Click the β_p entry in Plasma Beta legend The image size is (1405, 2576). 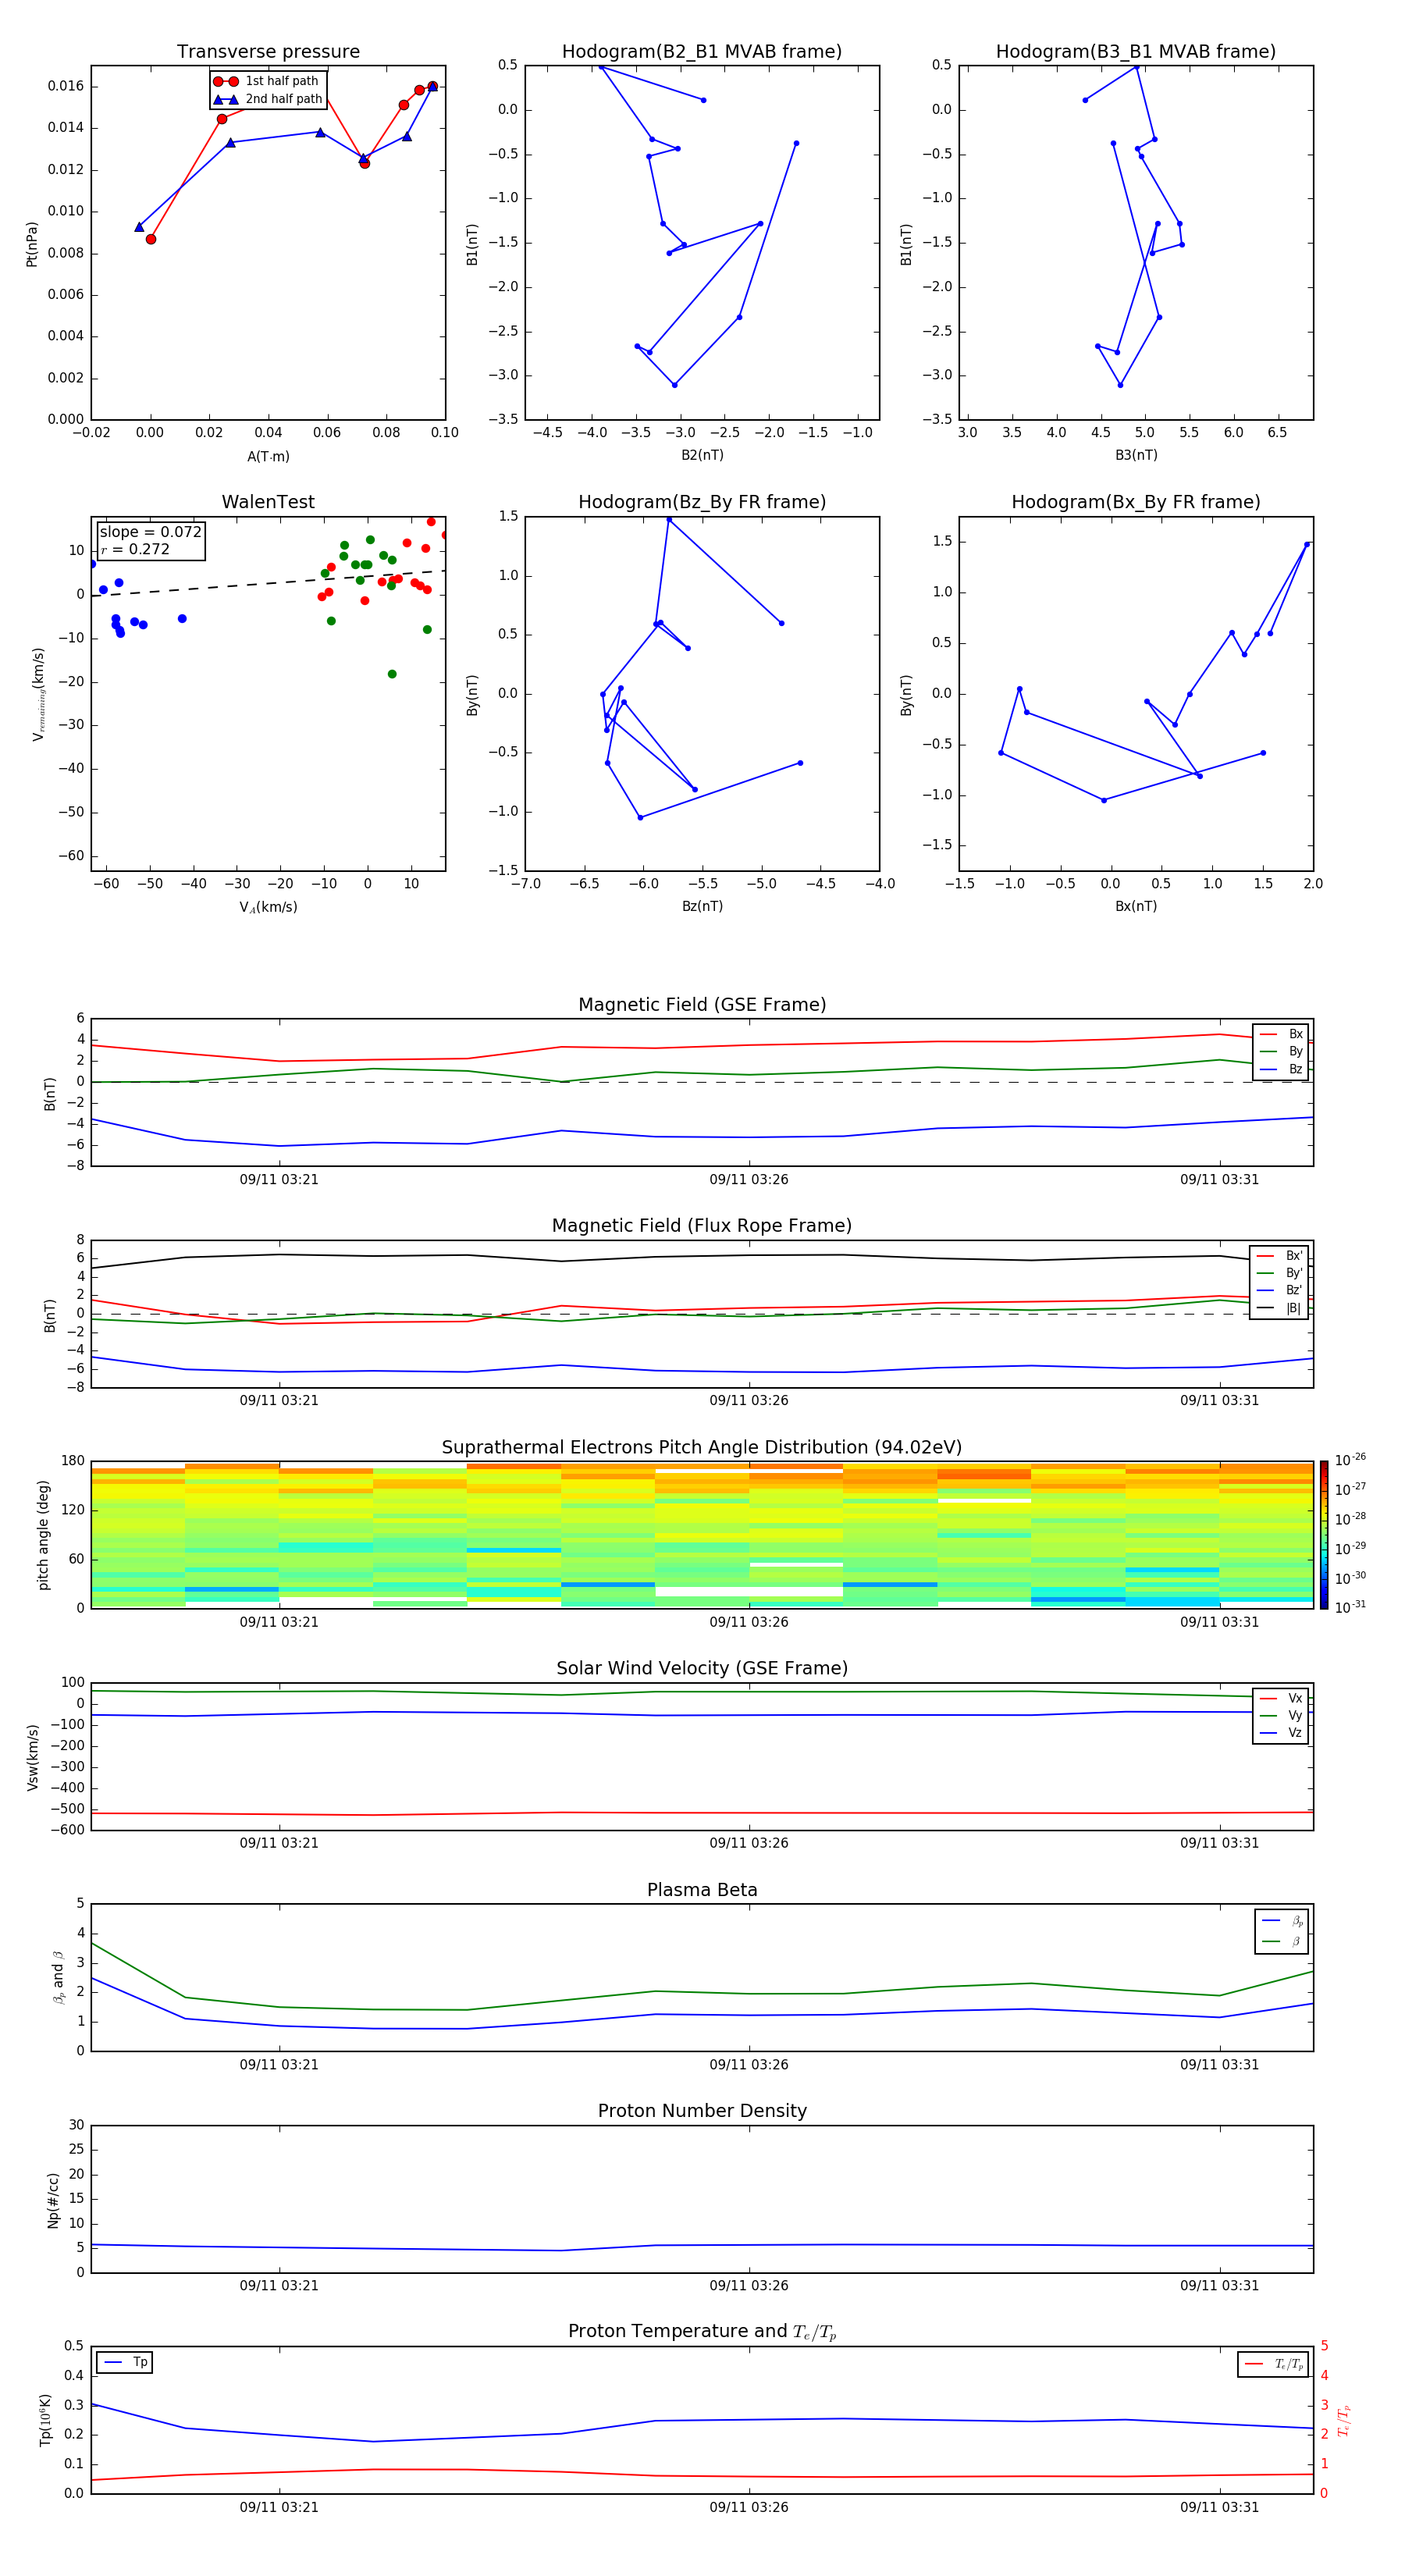[x=1282, y=1921]
